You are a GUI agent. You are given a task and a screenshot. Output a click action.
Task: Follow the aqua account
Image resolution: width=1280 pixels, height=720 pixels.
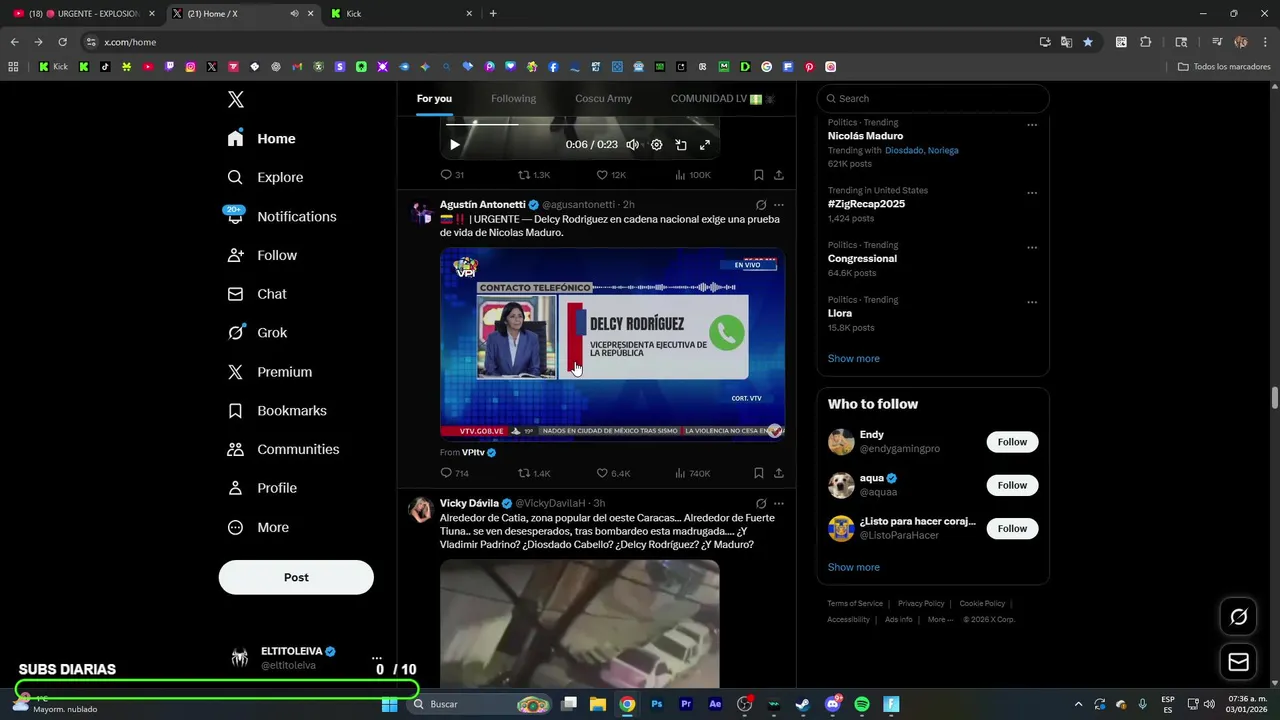pyautogui.click(x=1012, y=485)
